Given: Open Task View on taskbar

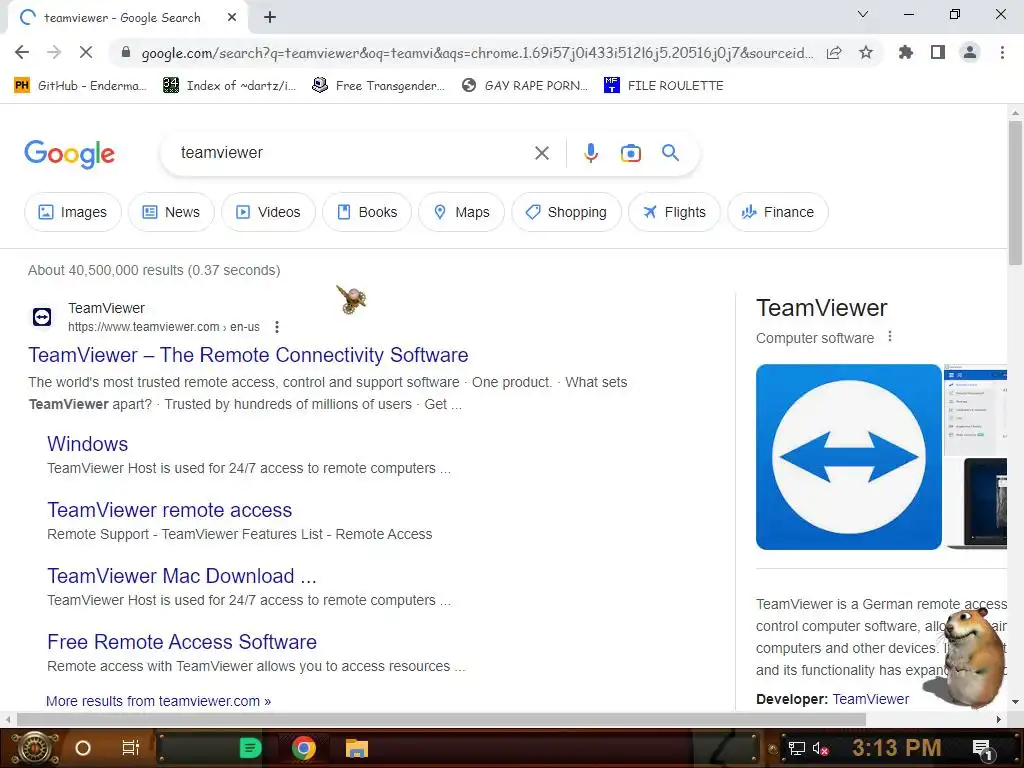Looking at the screenshot, I should tap(131, 748).
